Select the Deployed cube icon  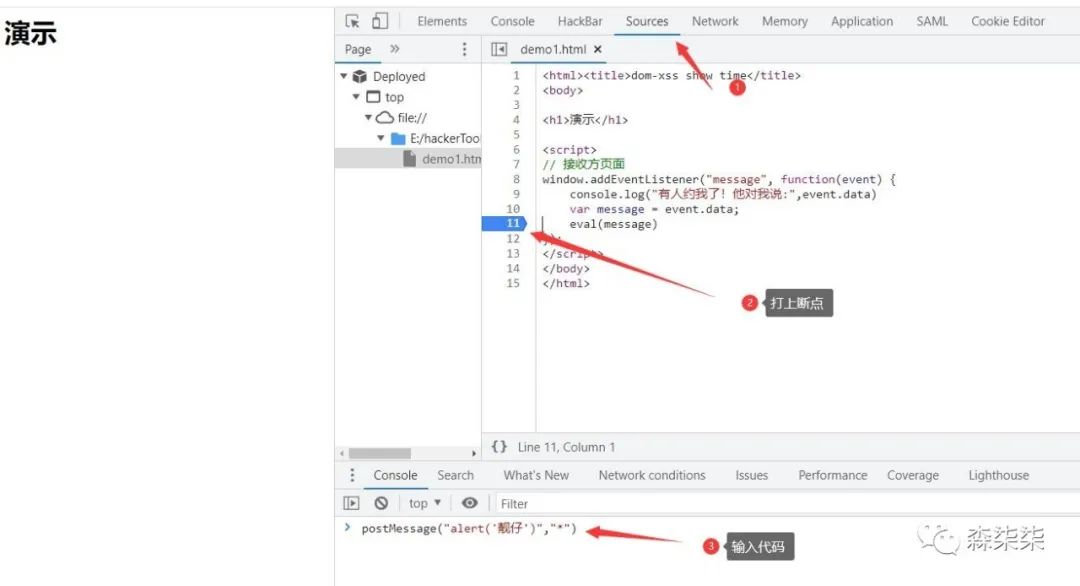[x=360, y=76]
